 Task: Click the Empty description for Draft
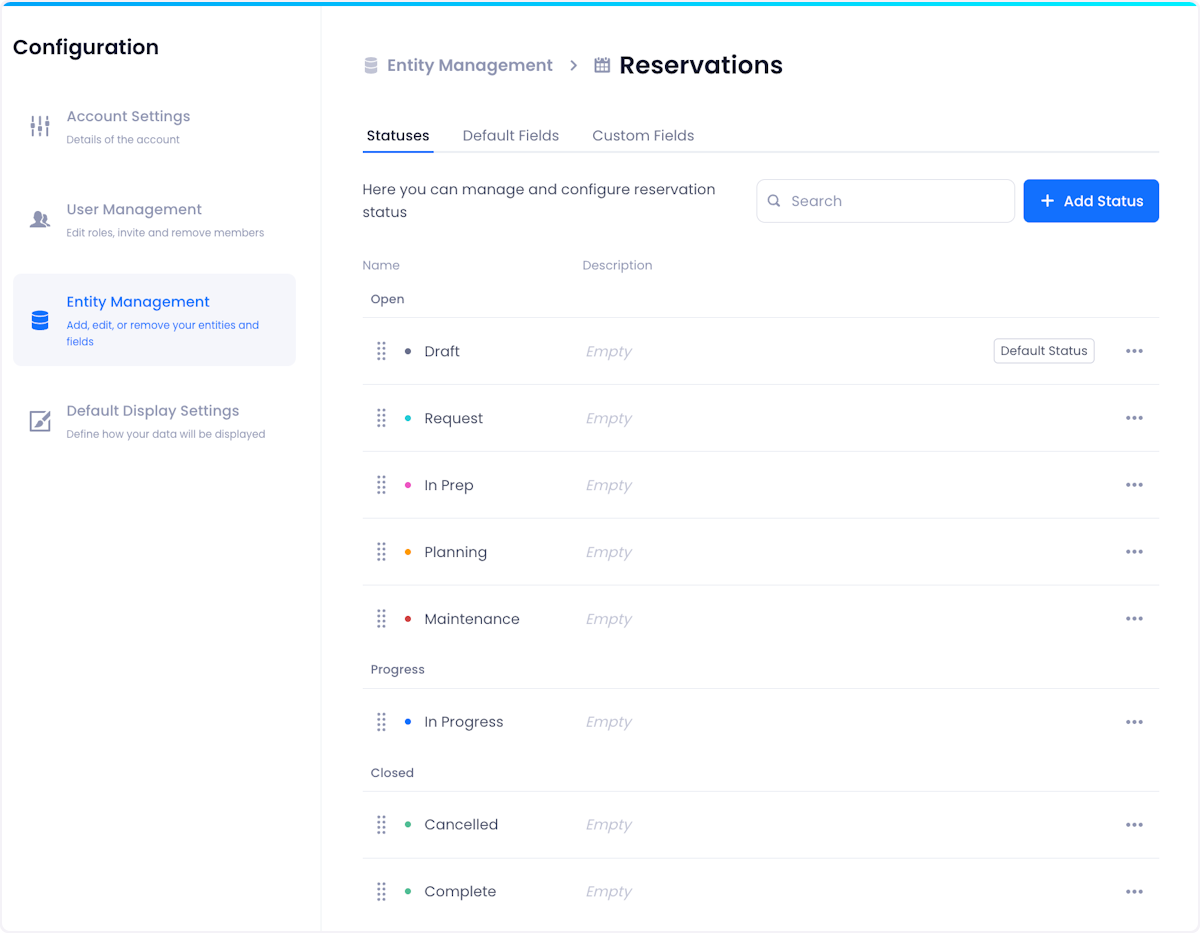point(609,352)
